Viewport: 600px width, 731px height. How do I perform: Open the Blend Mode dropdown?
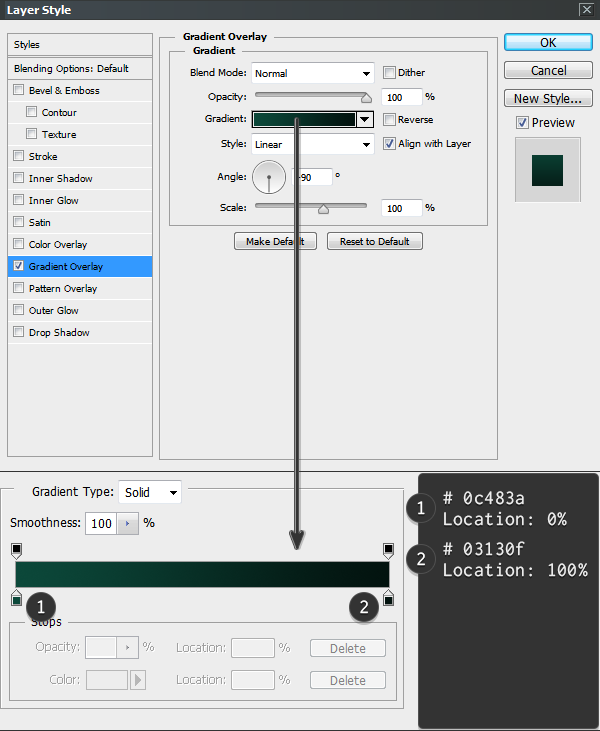312,73
